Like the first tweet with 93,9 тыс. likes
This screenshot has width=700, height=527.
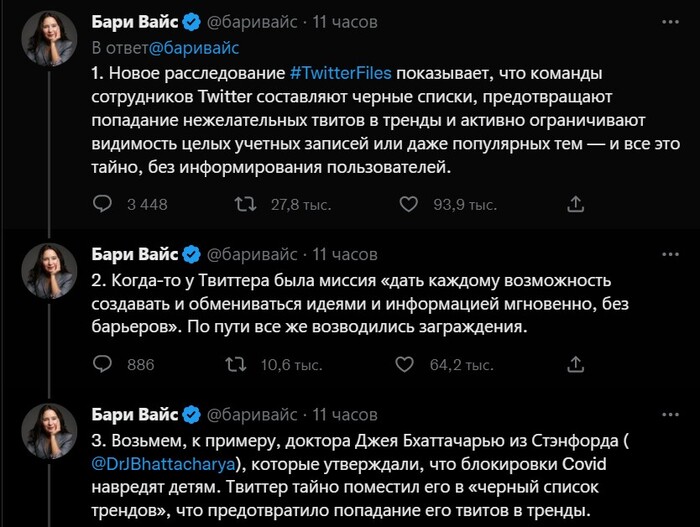coord(408,204)
